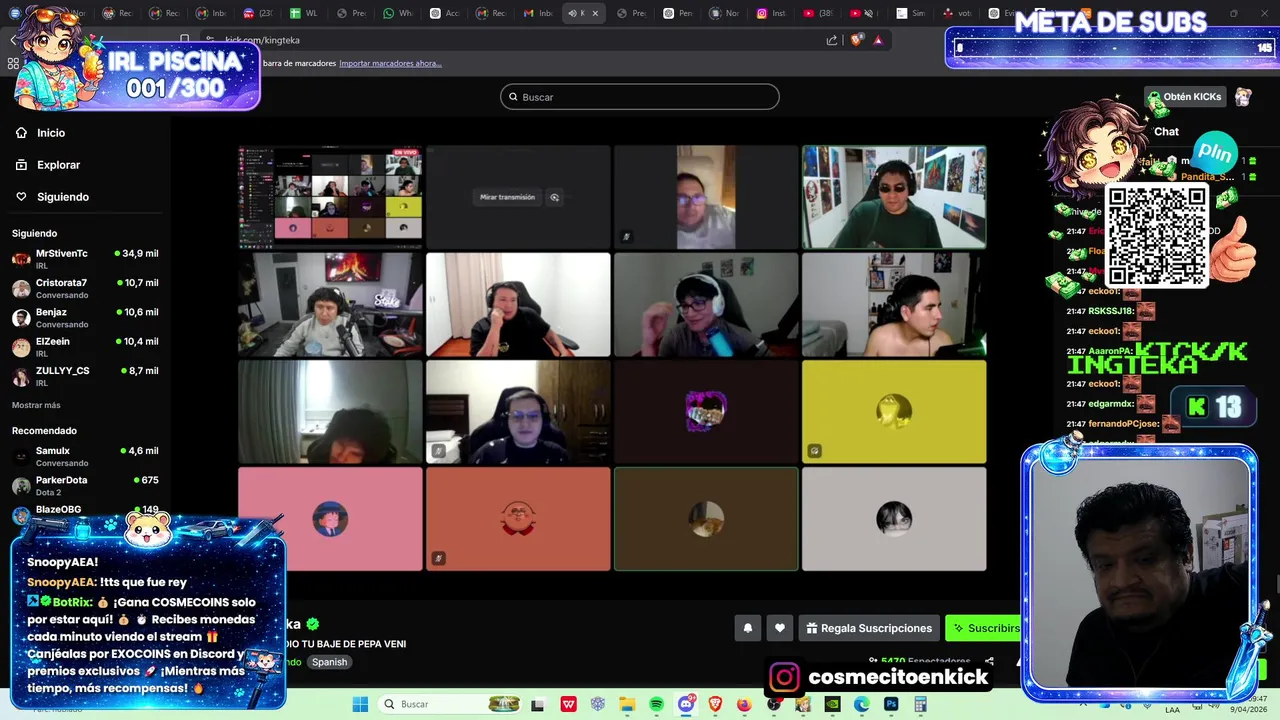Click the notification bell button under the stream
Viewport: 1280px width, 720px height.
(747, 628)
